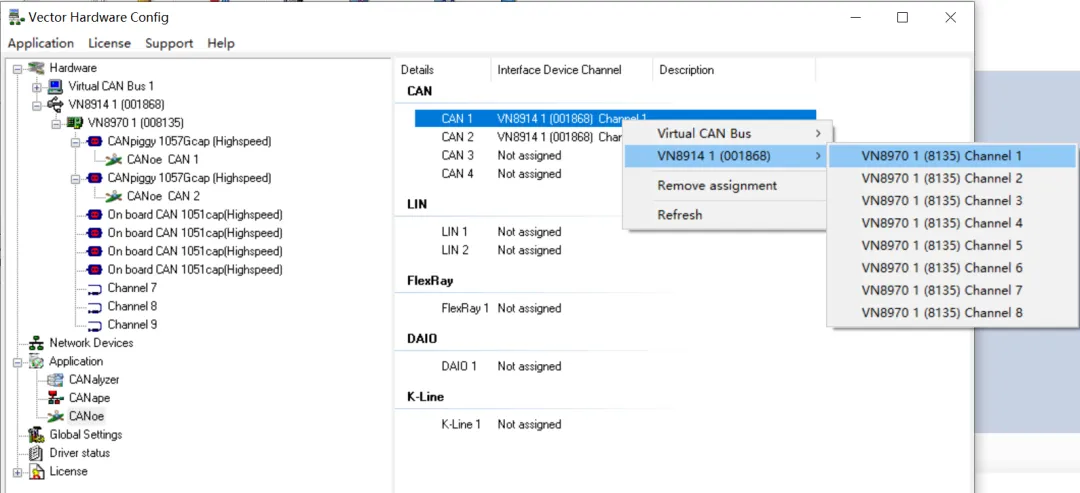The height and width of the screenshot is (493, 1080).
Task: Collapse the CANpiggy node containing CANoe CAN 1
Action: (x=75, y=142)
